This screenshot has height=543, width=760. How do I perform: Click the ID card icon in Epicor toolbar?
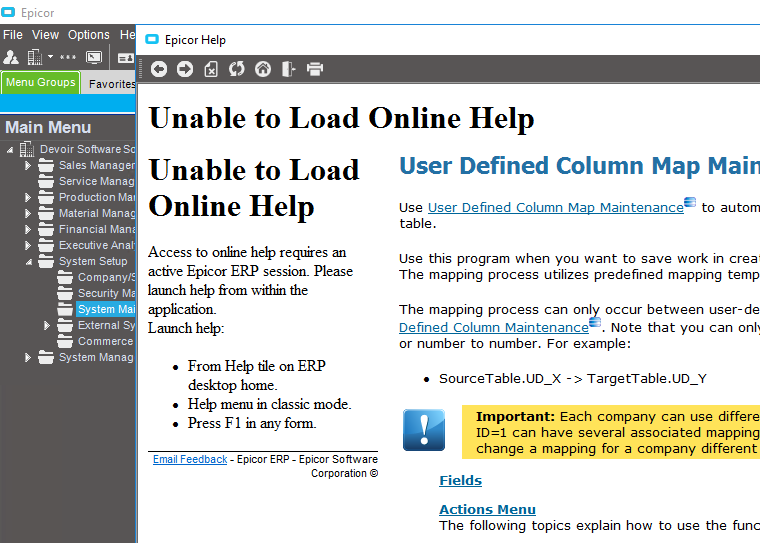pyautogui.click(x=126, y=58)
